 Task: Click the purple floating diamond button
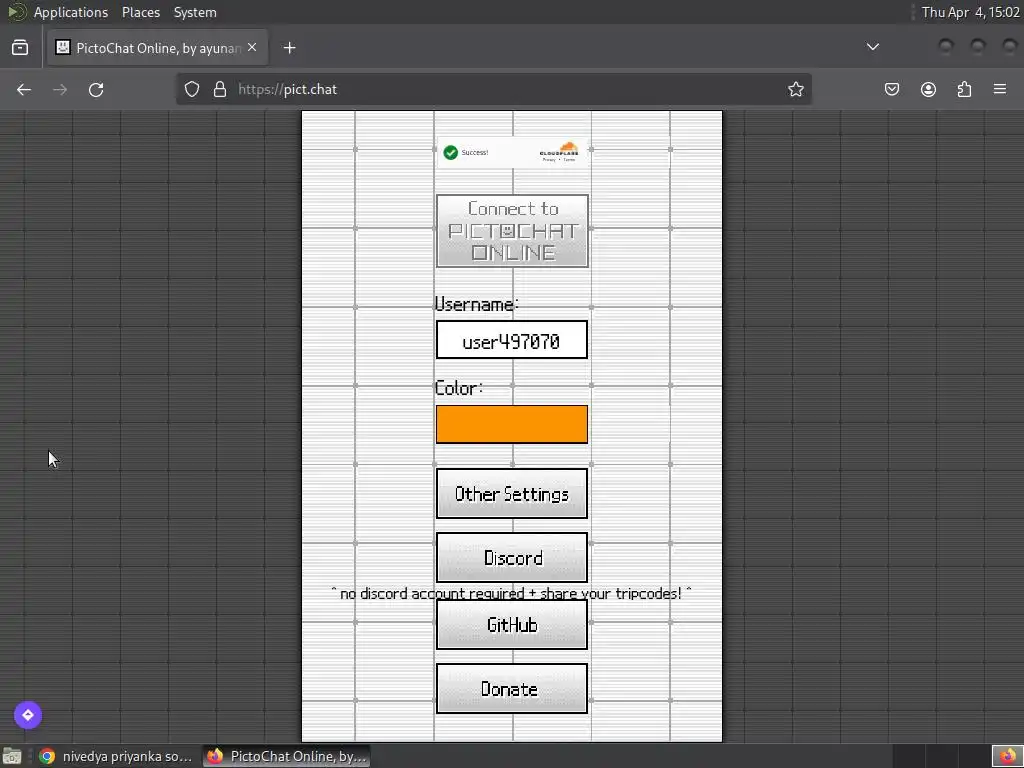tap(28, 714)
